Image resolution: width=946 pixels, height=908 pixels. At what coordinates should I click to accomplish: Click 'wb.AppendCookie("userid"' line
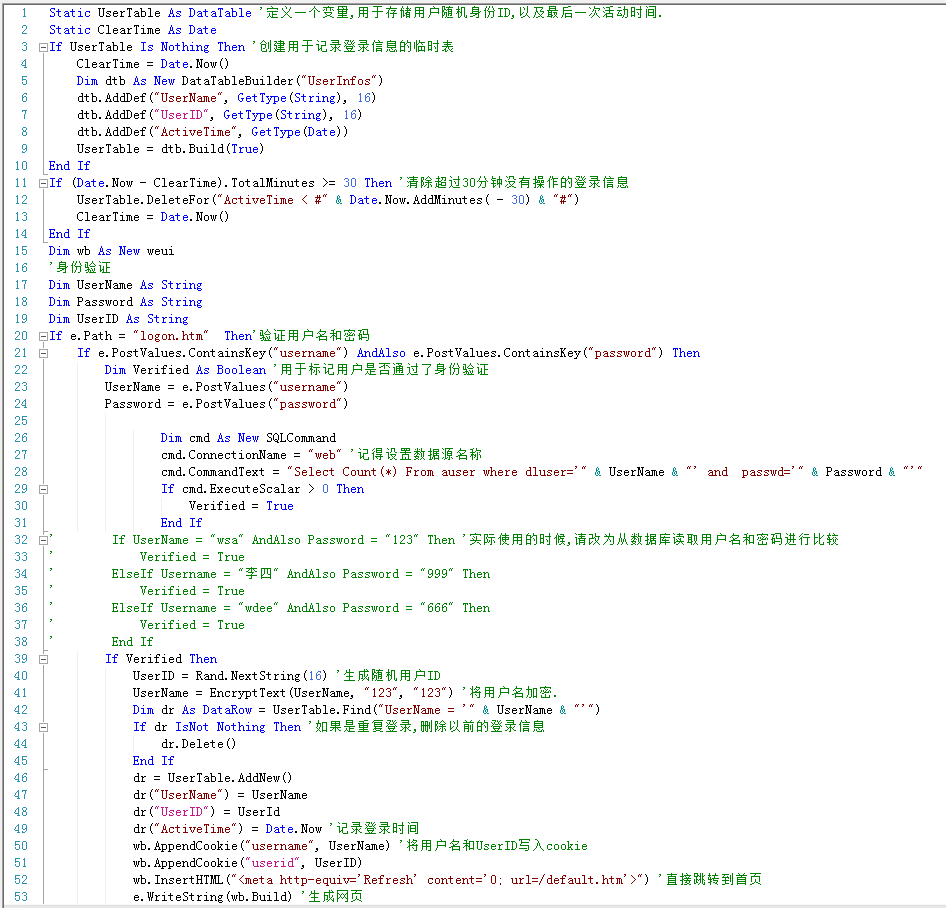(247, 863)
